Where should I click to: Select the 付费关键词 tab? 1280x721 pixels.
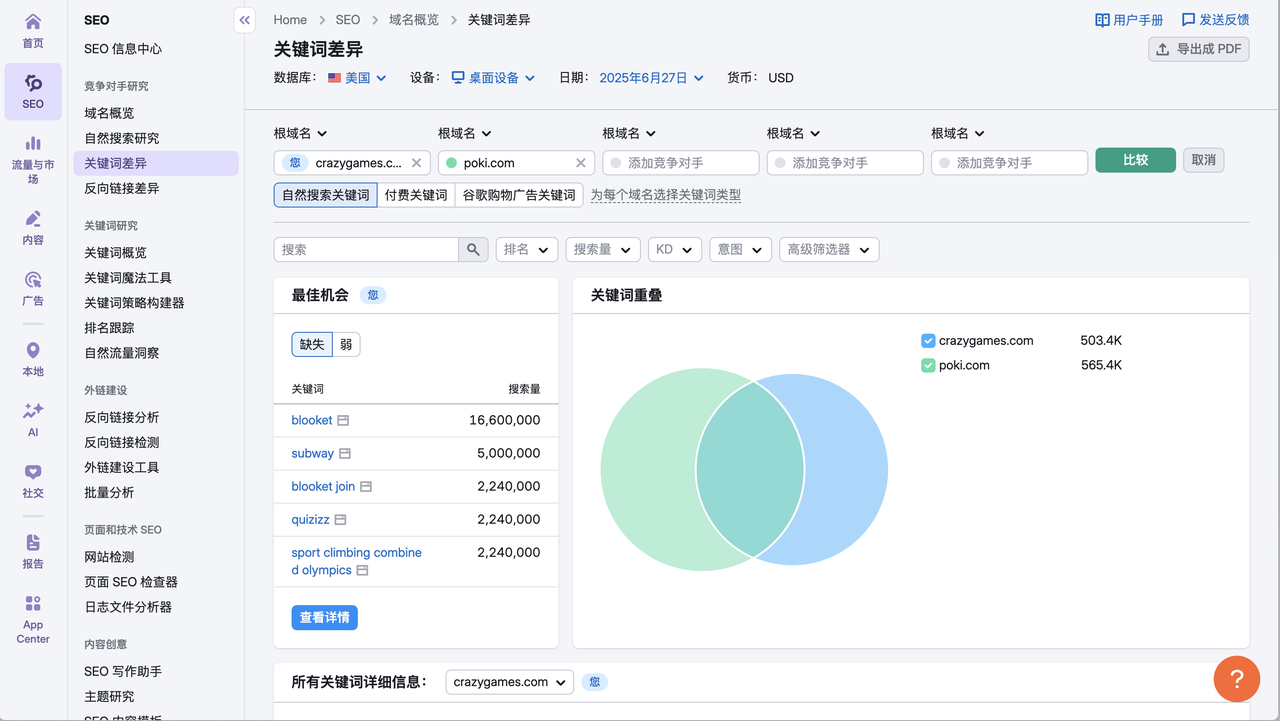(x=416, y=195)
